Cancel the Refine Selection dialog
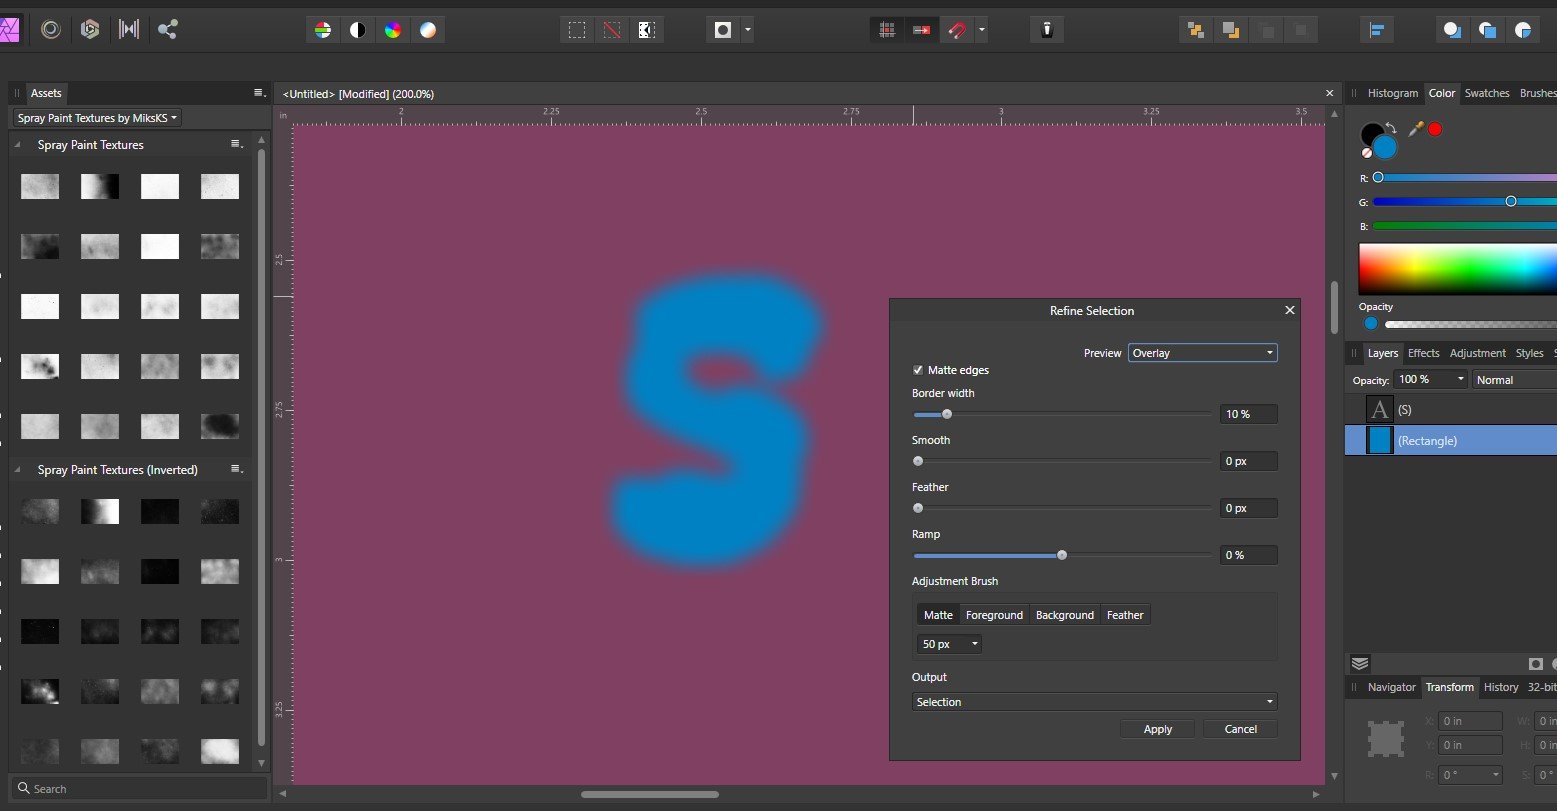This screenshot has height=811, width=1557. (x=1240, y=729)
